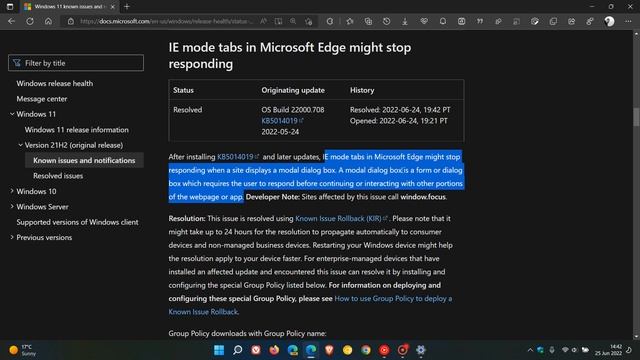
Task: Open the browser home page
Action: pos(49,21)
